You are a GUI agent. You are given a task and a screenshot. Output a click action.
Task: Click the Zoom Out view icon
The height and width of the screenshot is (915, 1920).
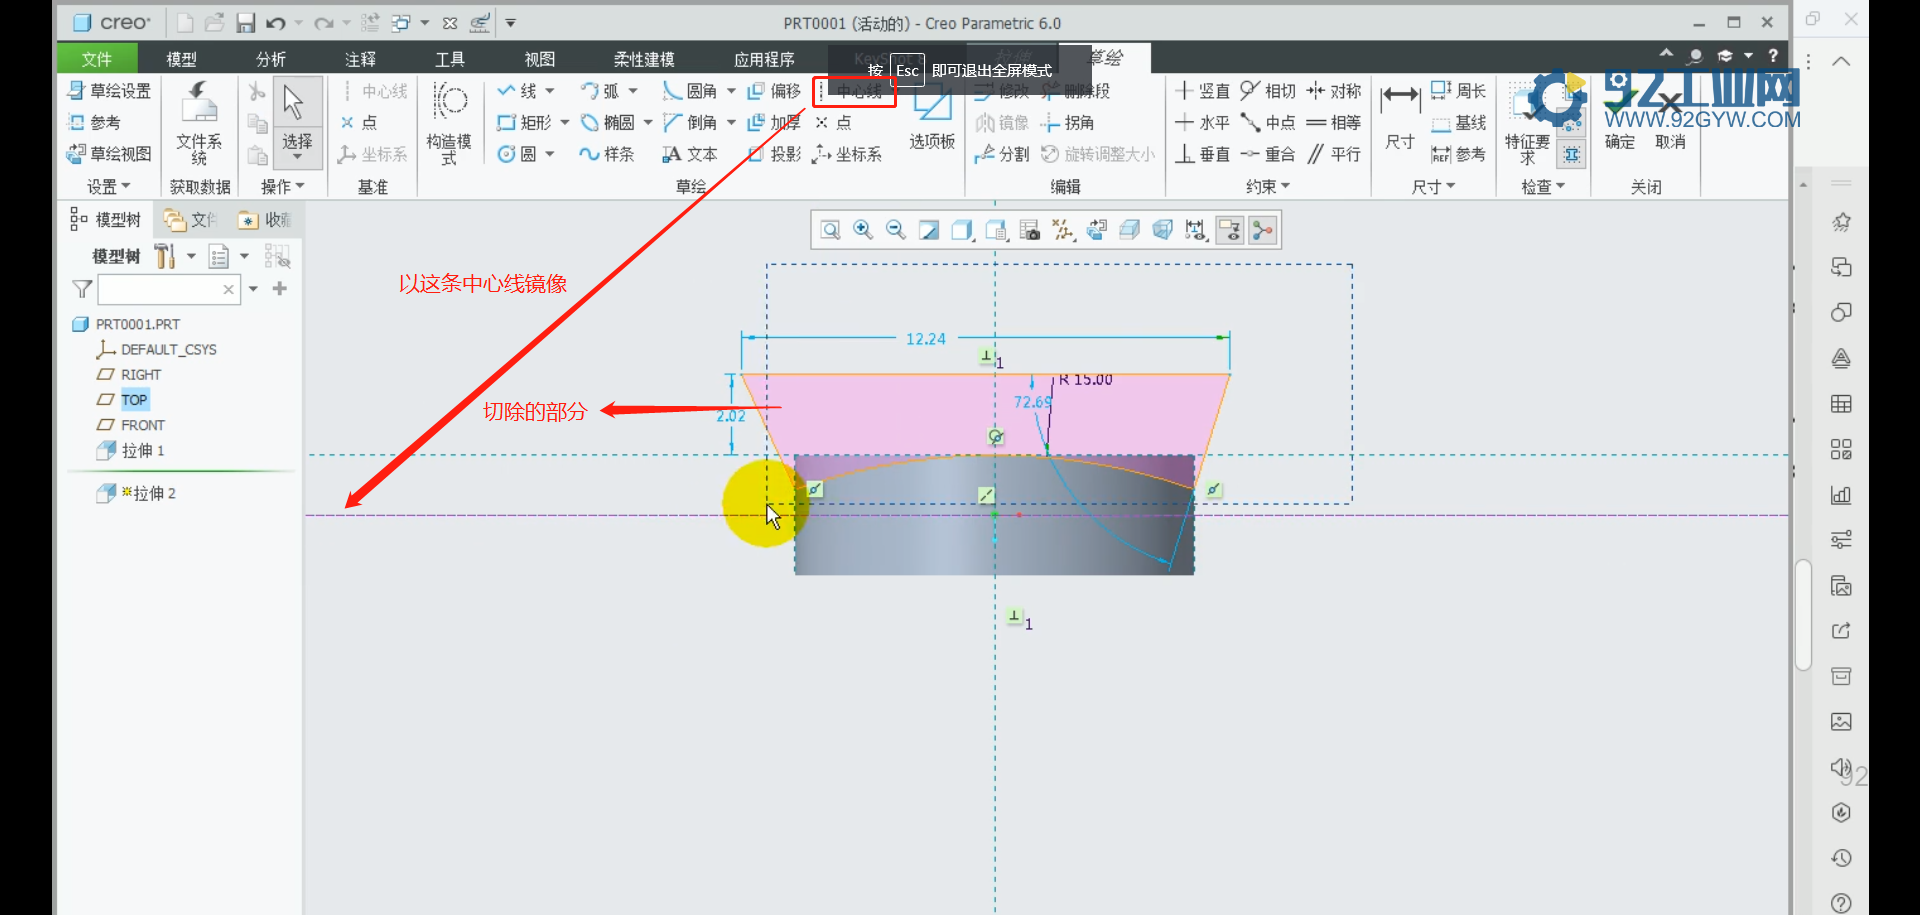click(896, 231)
